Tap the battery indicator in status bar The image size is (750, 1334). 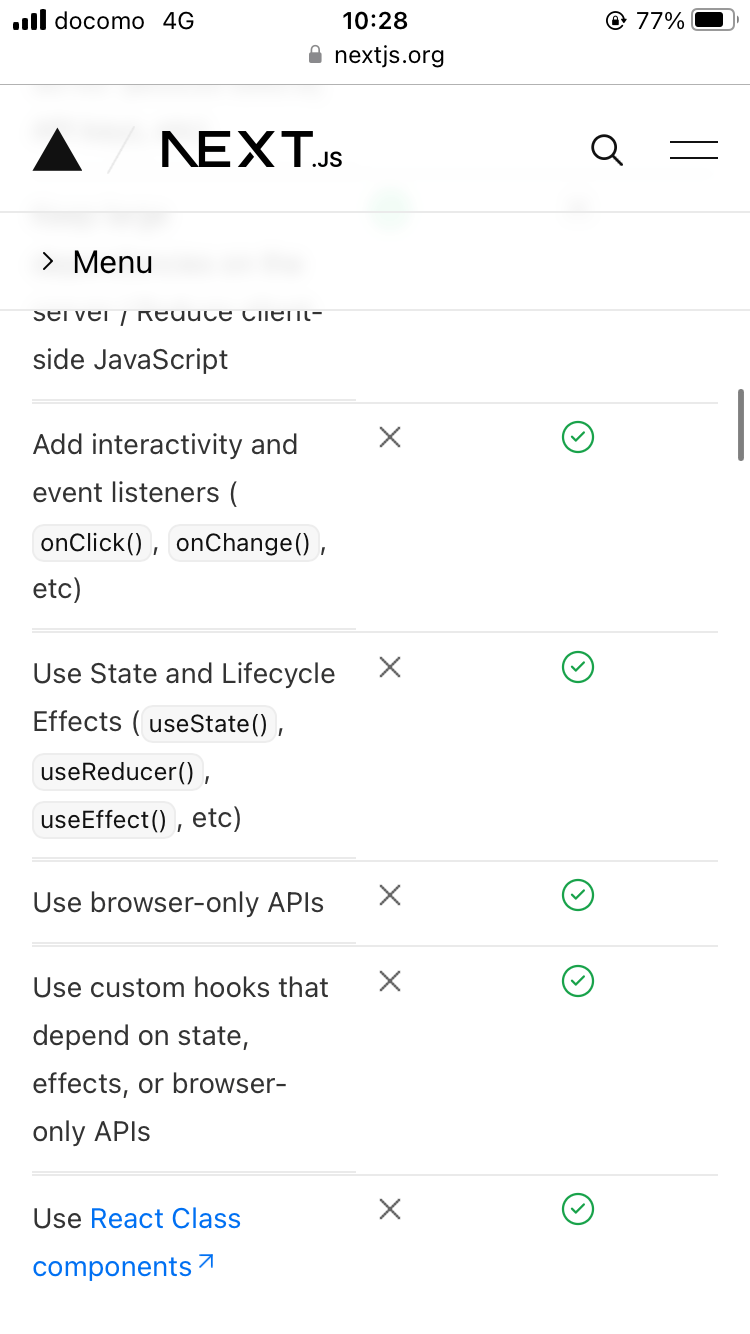tap(714, 20)
